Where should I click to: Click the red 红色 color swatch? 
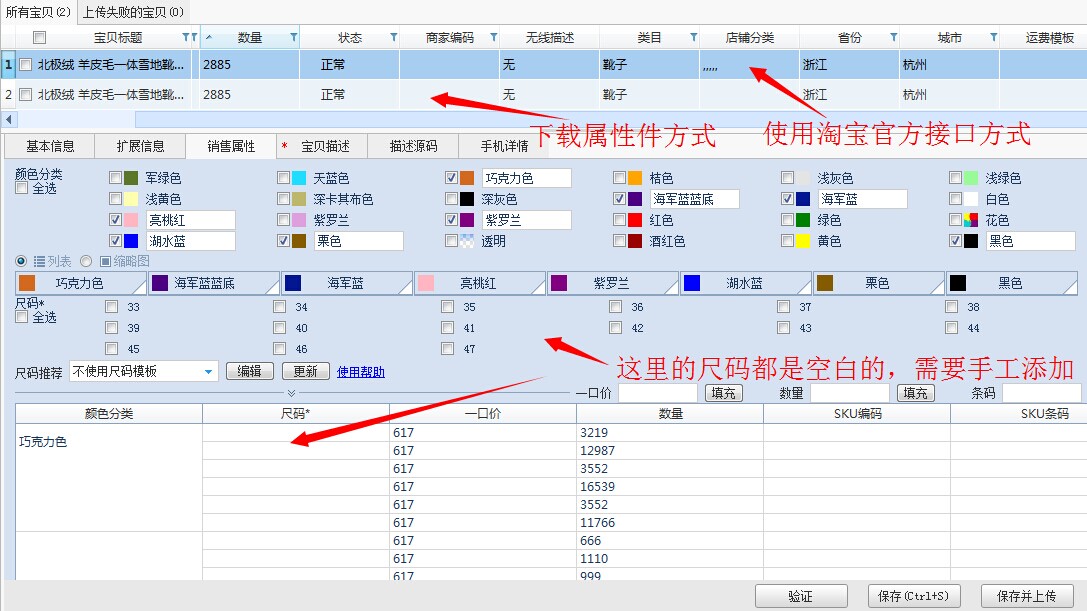[x=634, y=220]
